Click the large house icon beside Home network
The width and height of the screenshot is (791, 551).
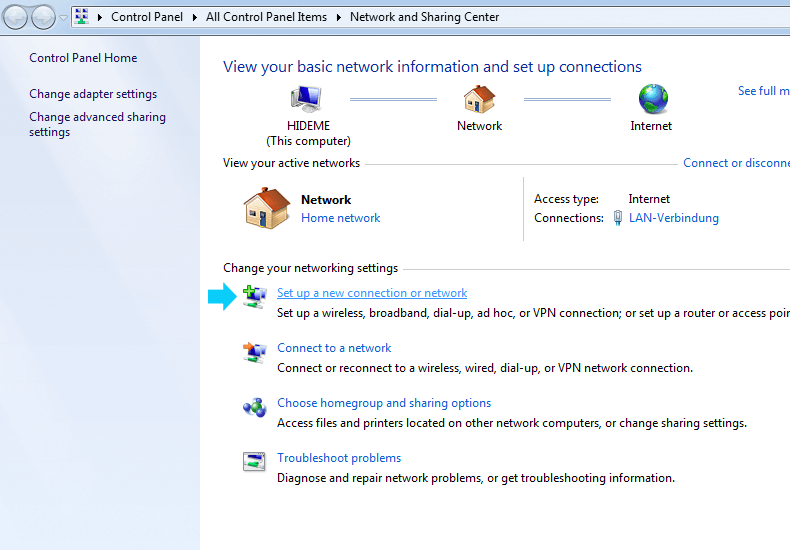(267, 208)
